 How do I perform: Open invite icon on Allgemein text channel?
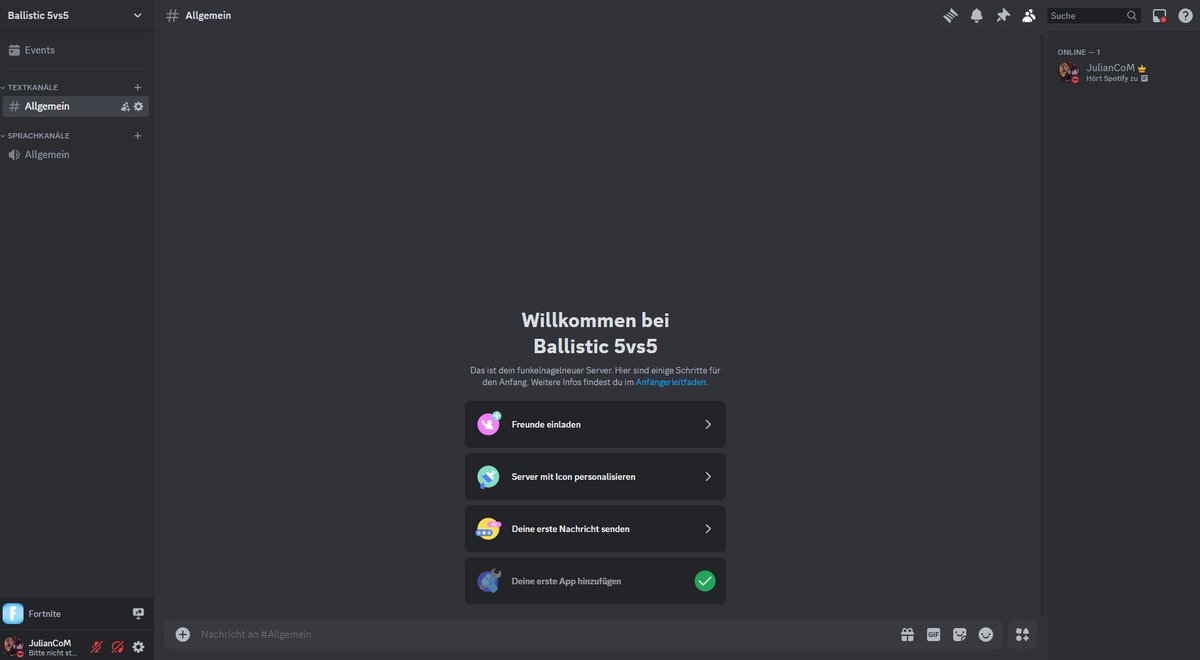coord(125,106)
